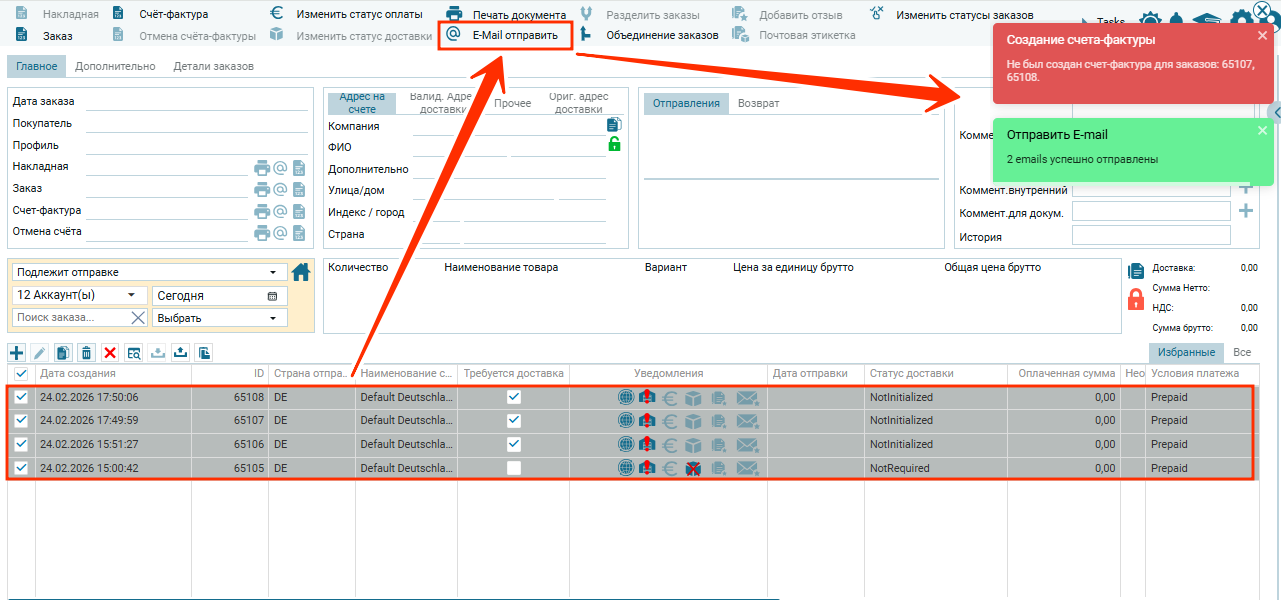1281x600 pixels.
Task: Click the Поиск заказа search field
Action: pos(72,318)
